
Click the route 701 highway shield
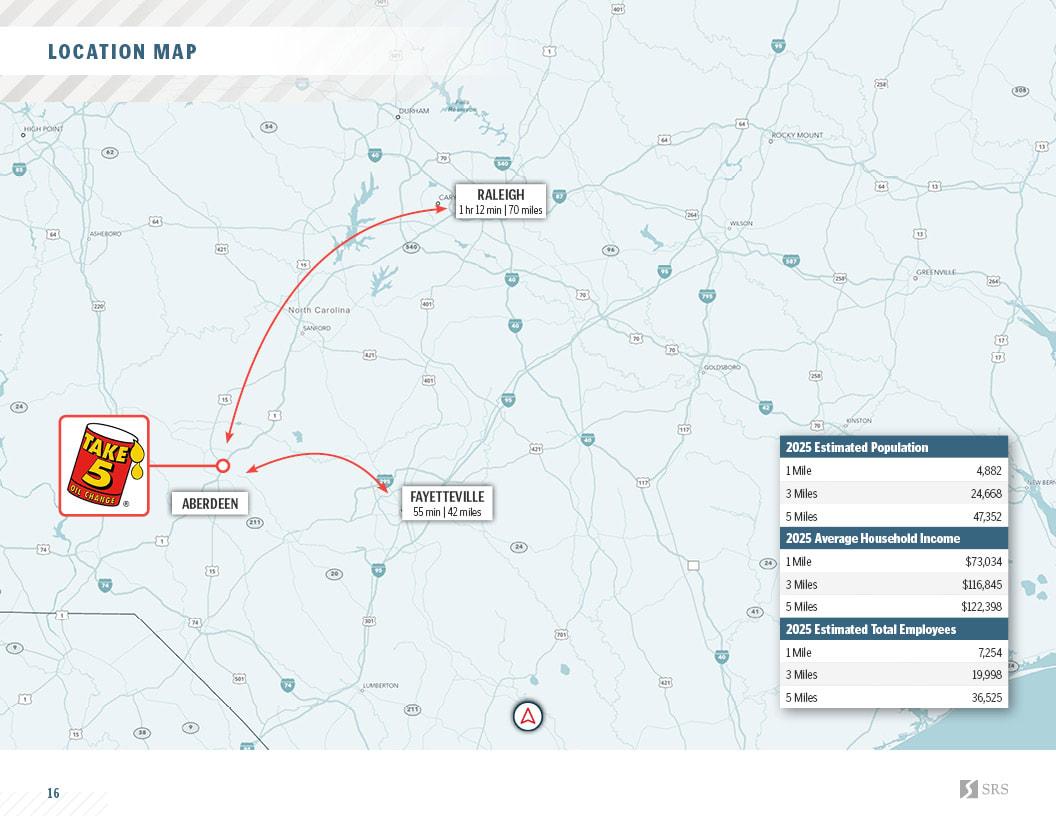561,634
